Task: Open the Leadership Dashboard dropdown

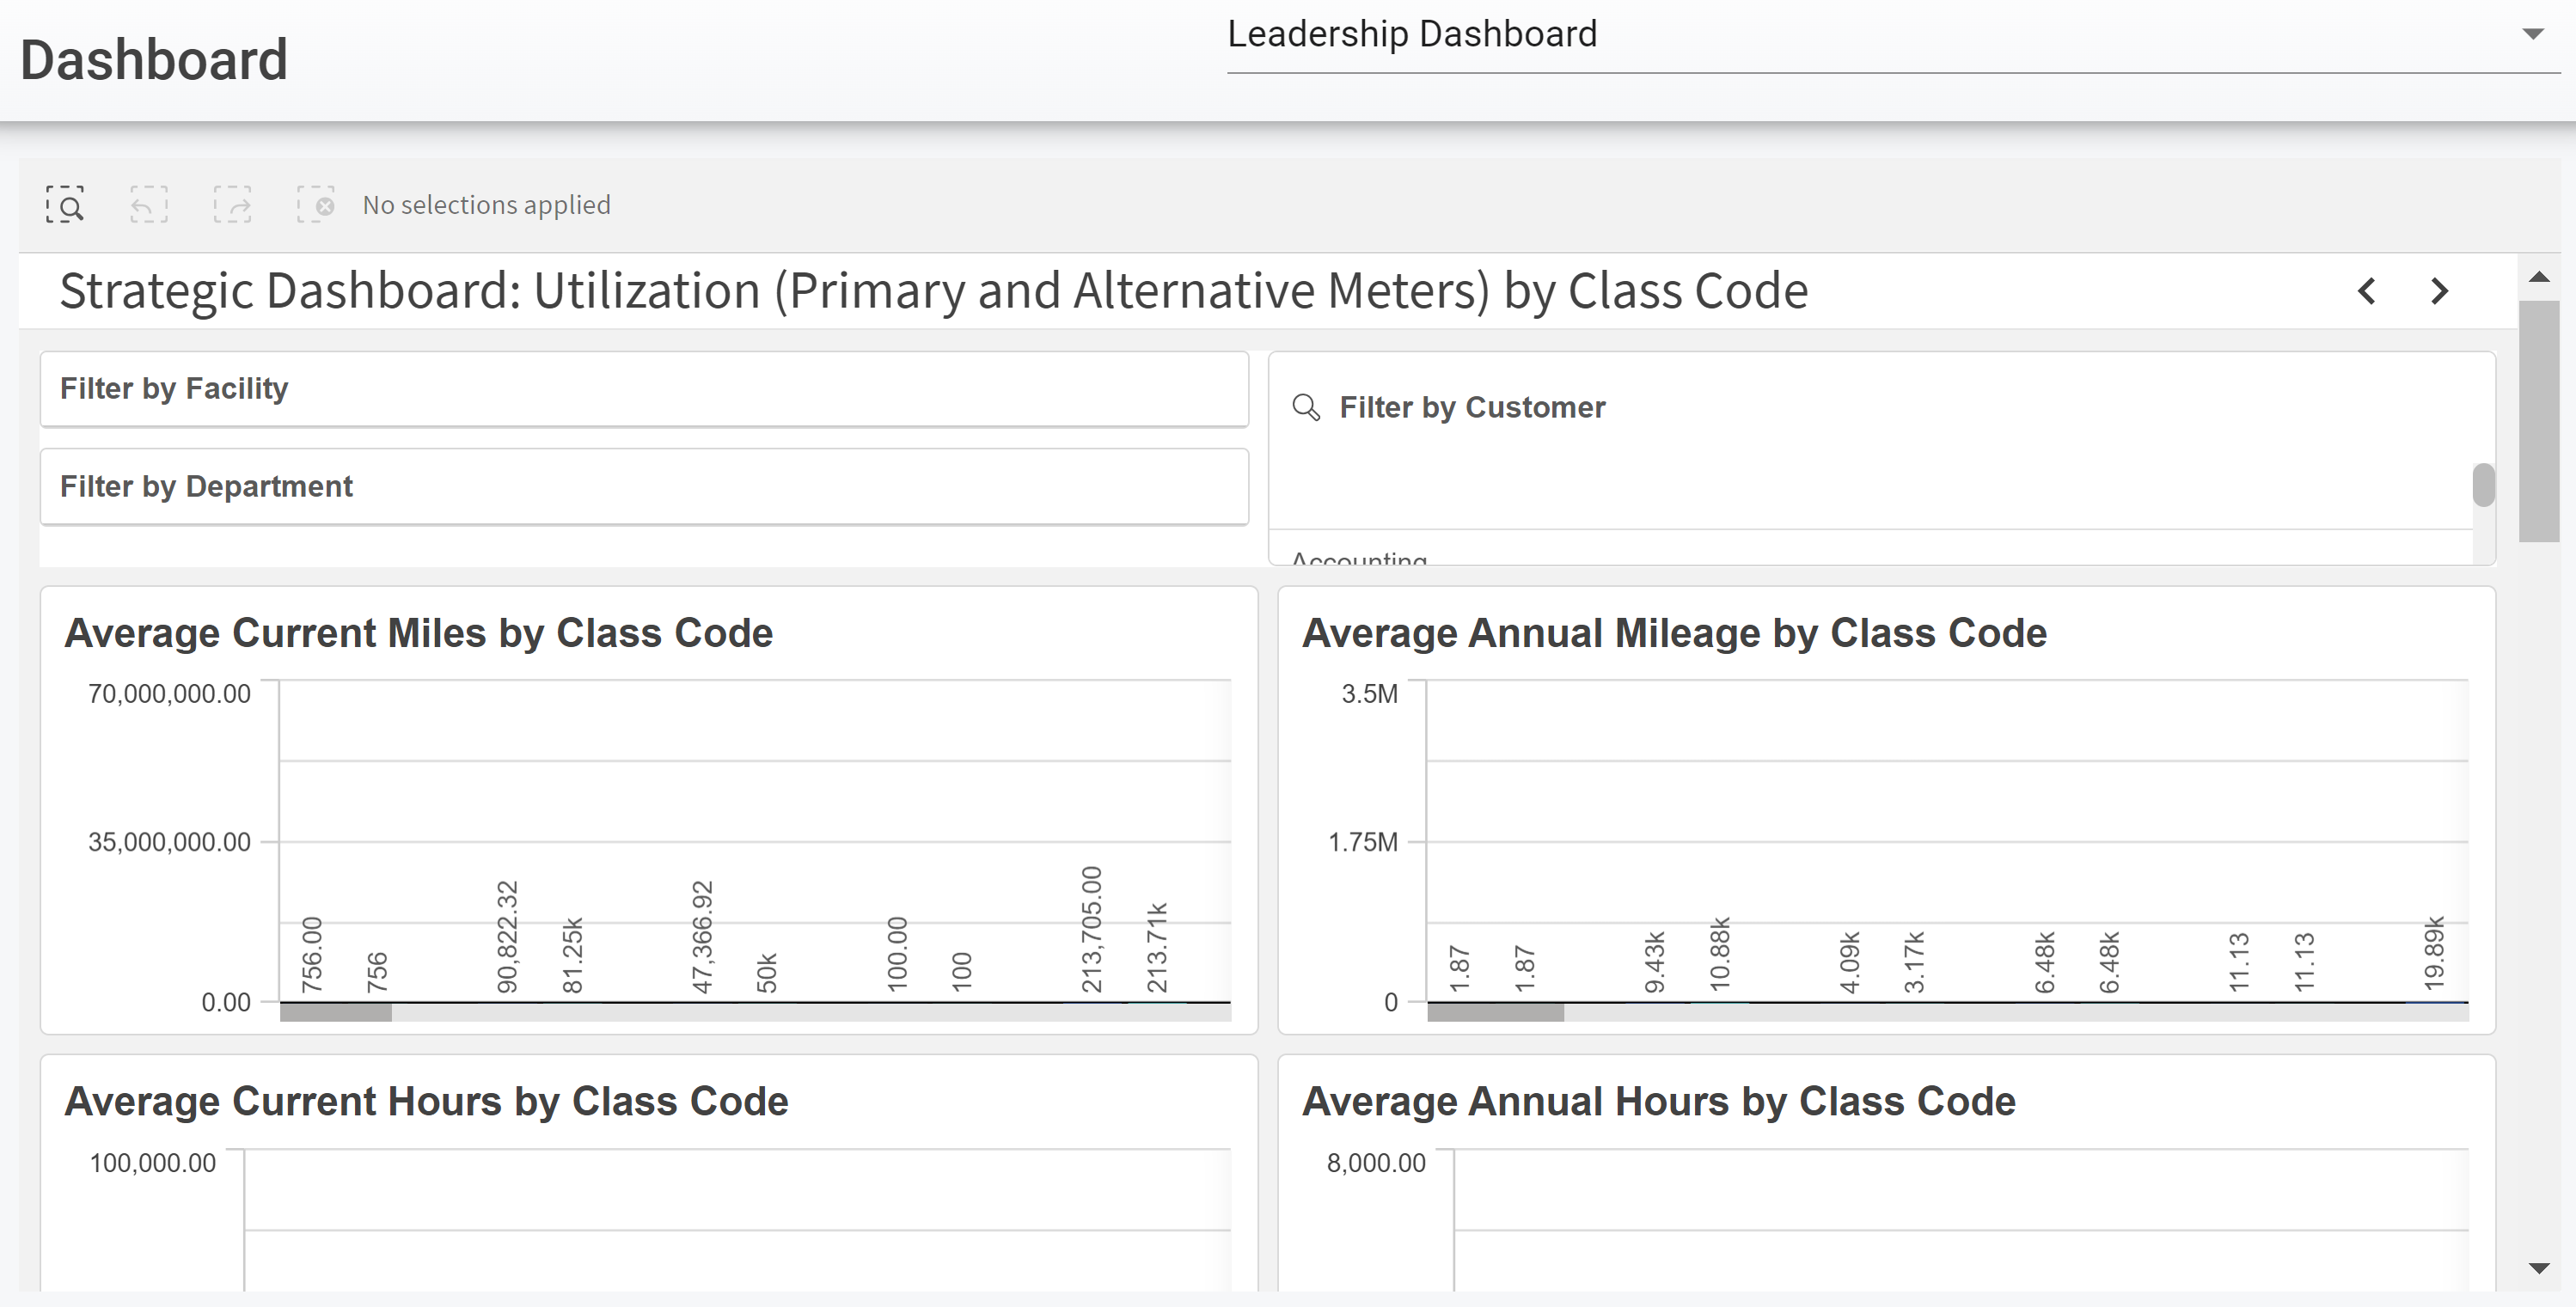Action: 2532,35
